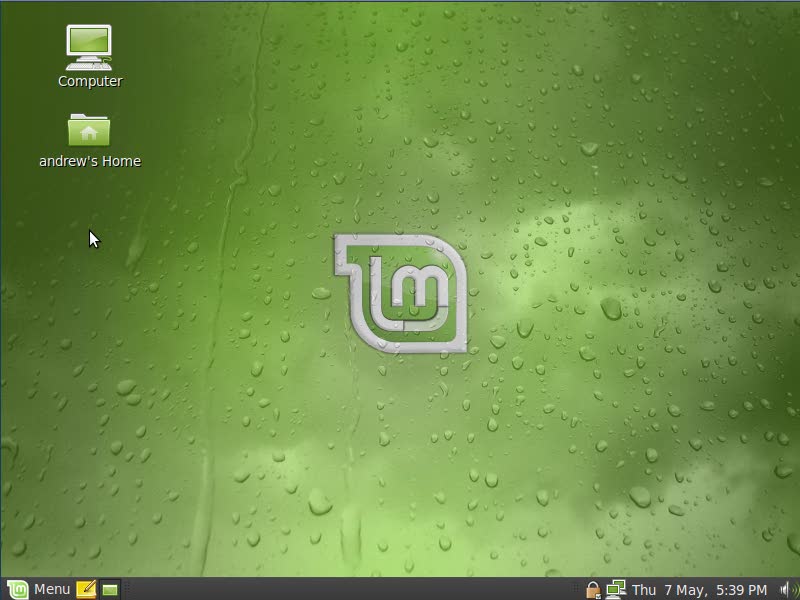The image size is (800, 600).
Task: Click the Mint logo in the wallpaper
Action: pyautogui.click(x=400, y=293)
